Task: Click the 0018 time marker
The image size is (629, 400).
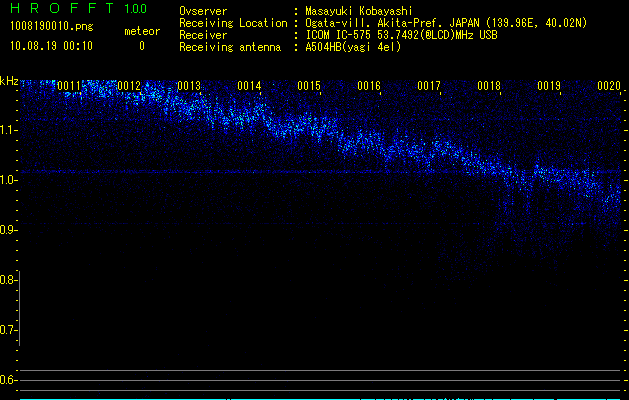Action: (489, 86)
